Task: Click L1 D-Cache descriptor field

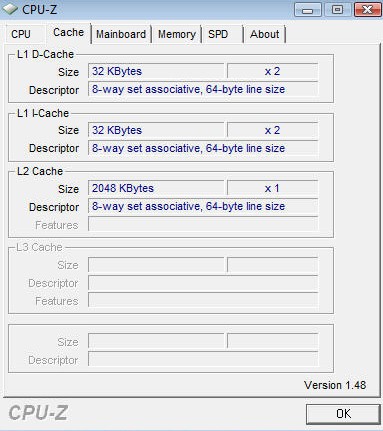Action: coord(203,89)
